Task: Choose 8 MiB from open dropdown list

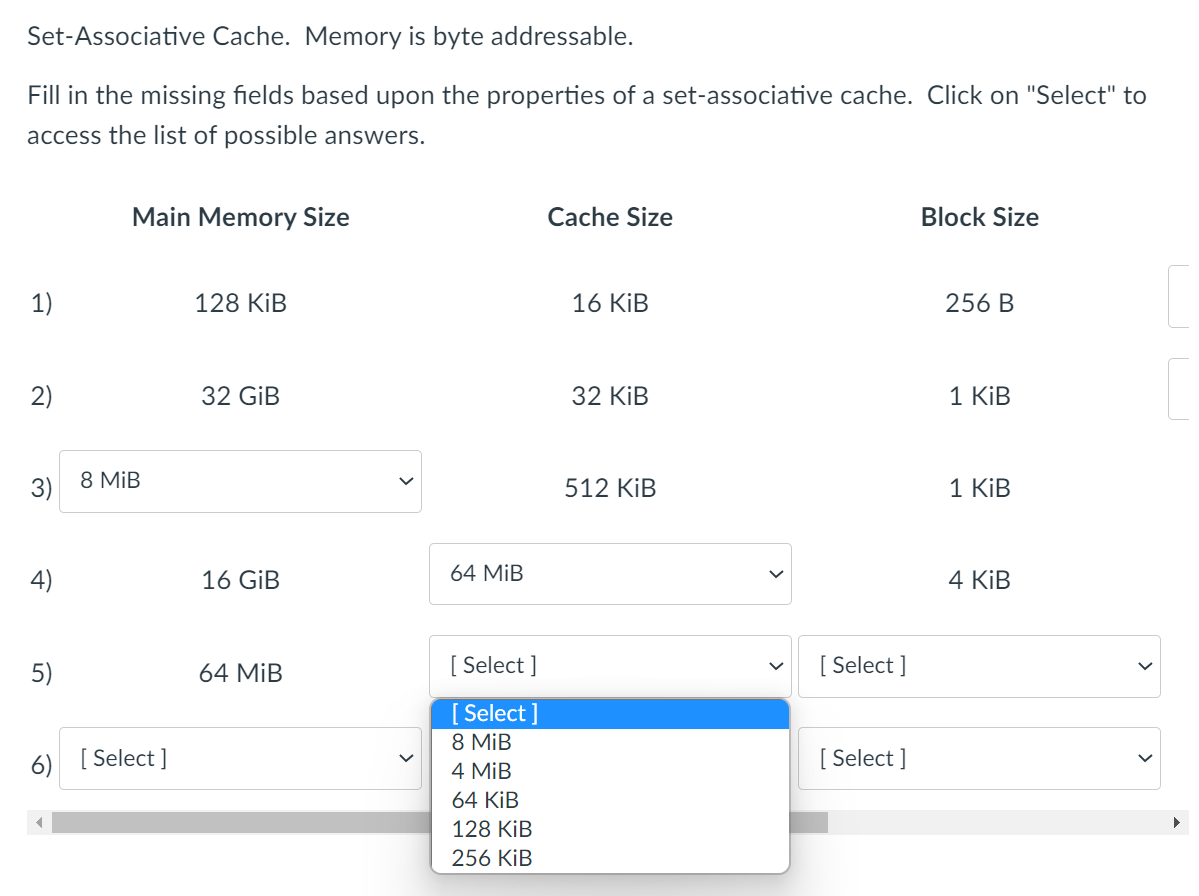Action: pyautogui.click(x=609, y=742)
